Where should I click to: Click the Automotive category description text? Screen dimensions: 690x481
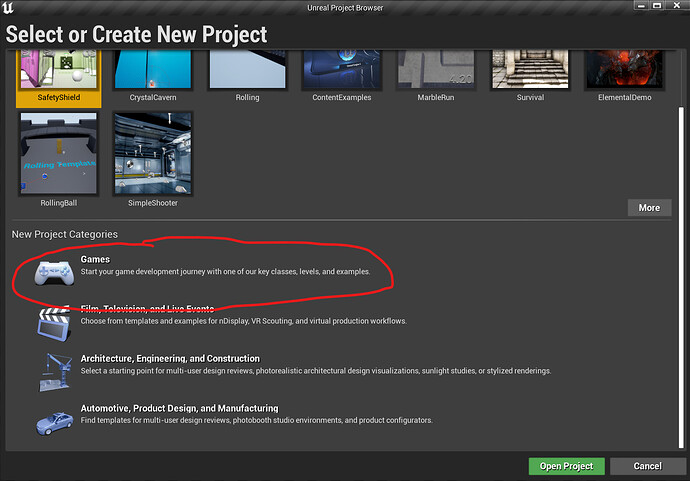pyautogui.click(x=256, y=420)
